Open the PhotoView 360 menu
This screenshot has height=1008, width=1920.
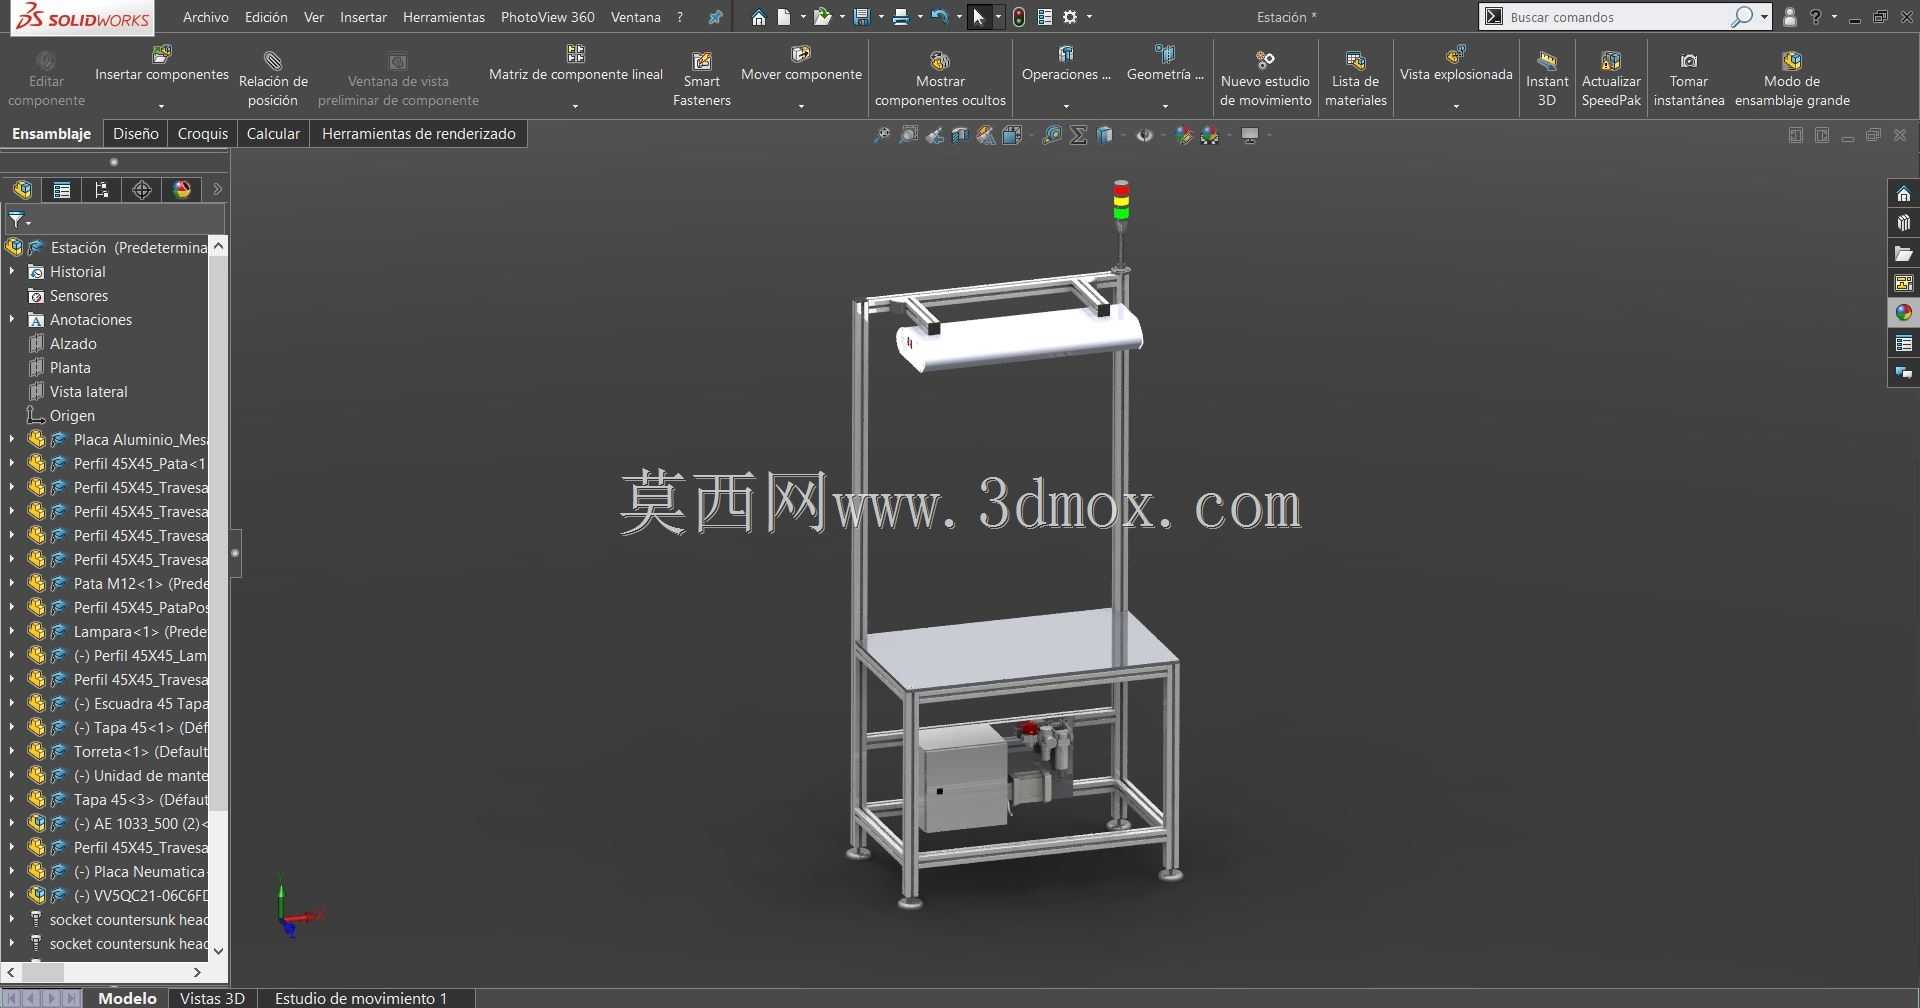pos(548,17)
